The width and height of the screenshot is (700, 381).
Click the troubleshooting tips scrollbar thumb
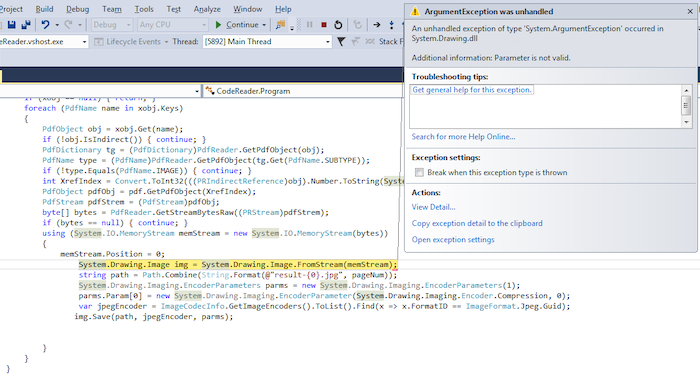point(687,105)
